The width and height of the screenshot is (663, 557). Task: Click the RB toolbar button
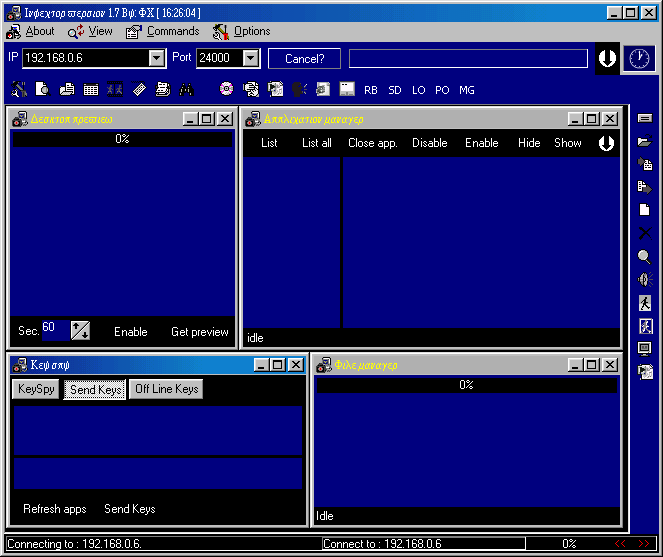point(371,90)
